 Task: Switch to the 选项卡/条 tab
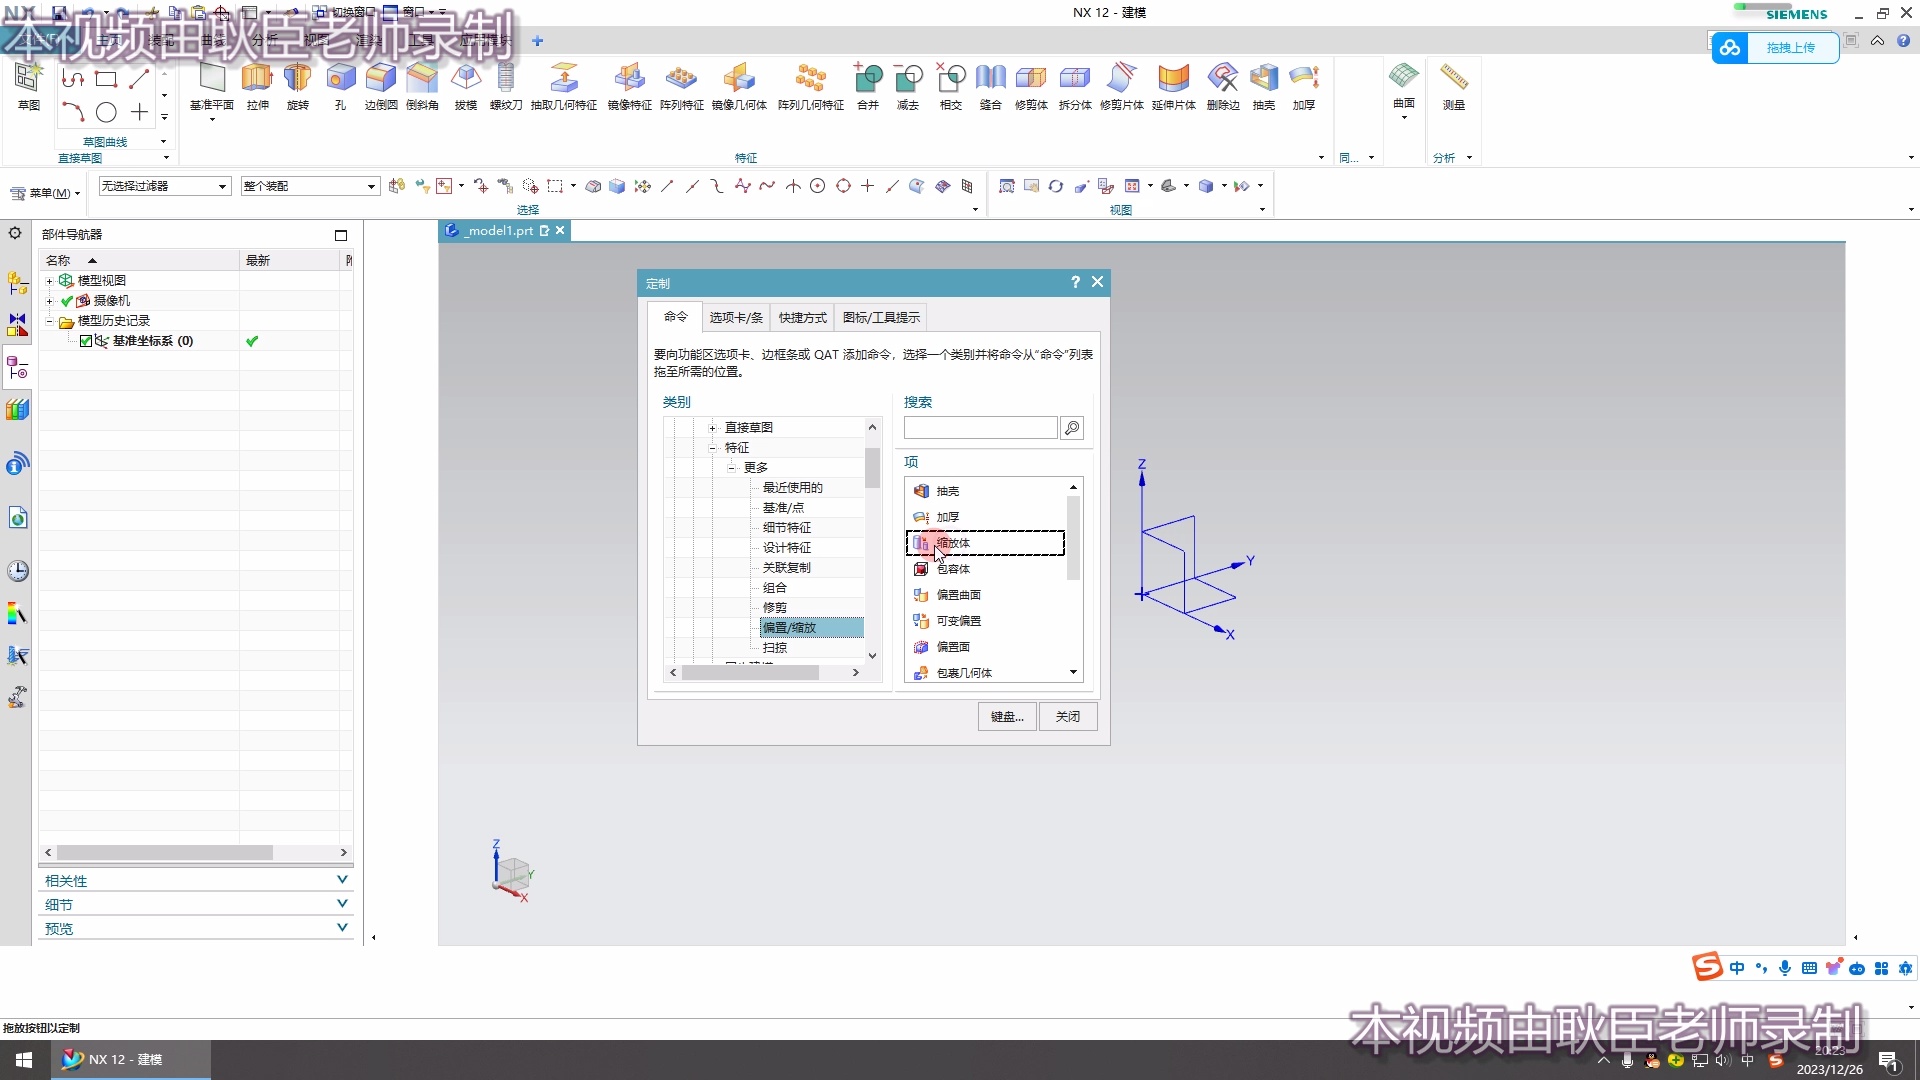point(735,318)
